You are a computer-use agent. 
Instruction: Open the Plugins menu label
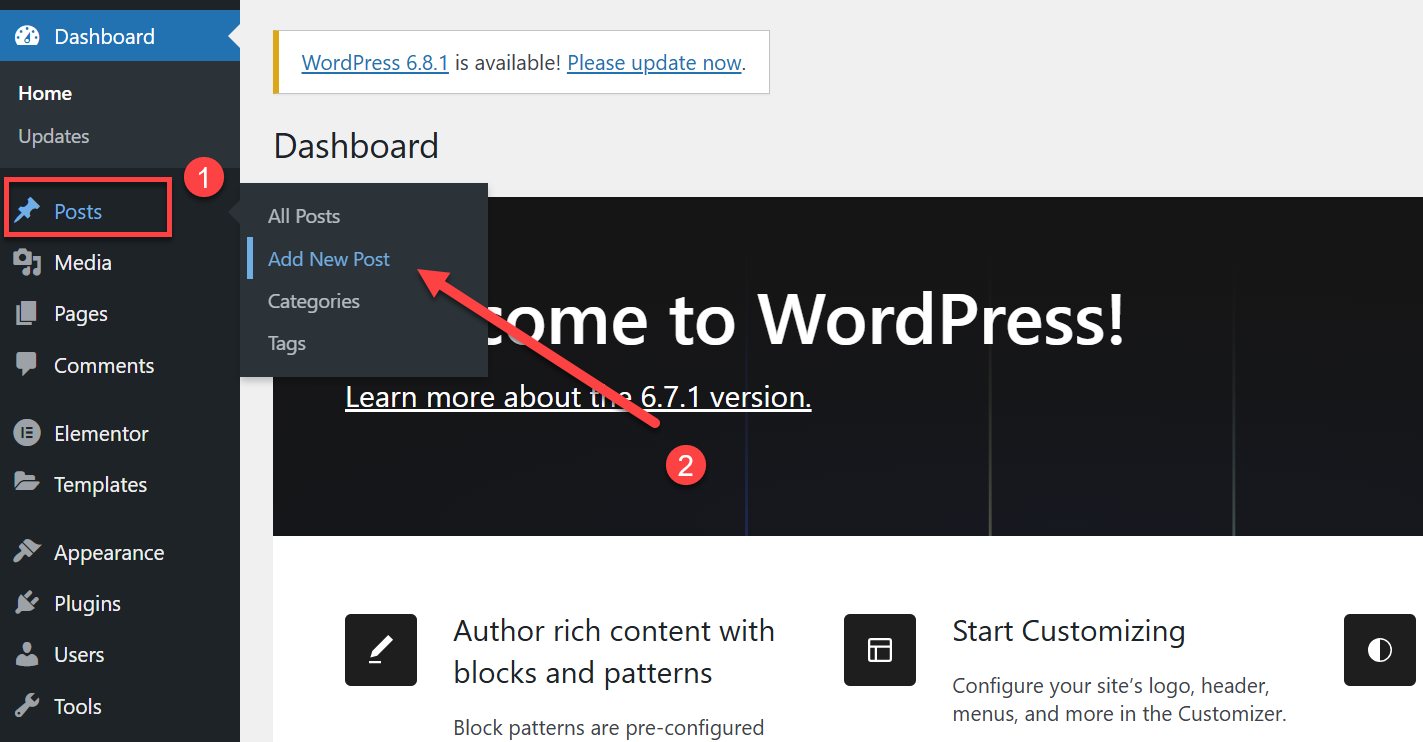tap(88, 604)
